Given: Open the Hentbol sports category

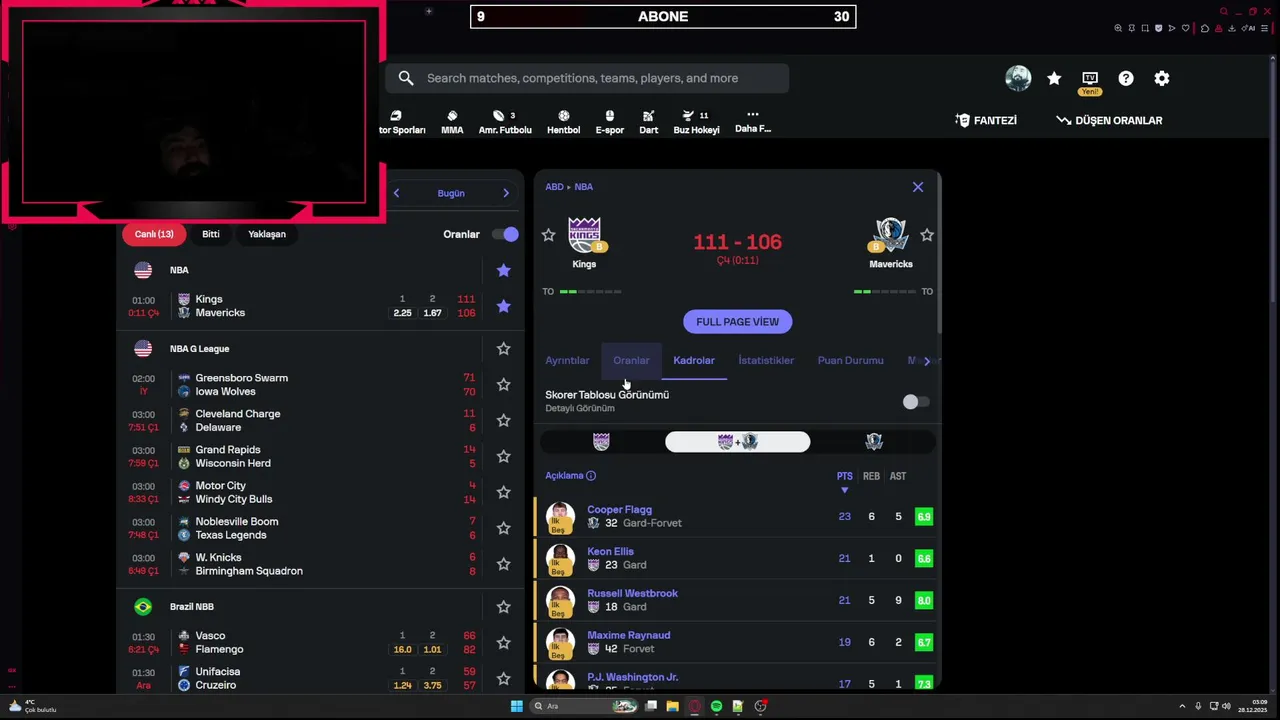Looking at the screenshot, I should click(563, 122).
